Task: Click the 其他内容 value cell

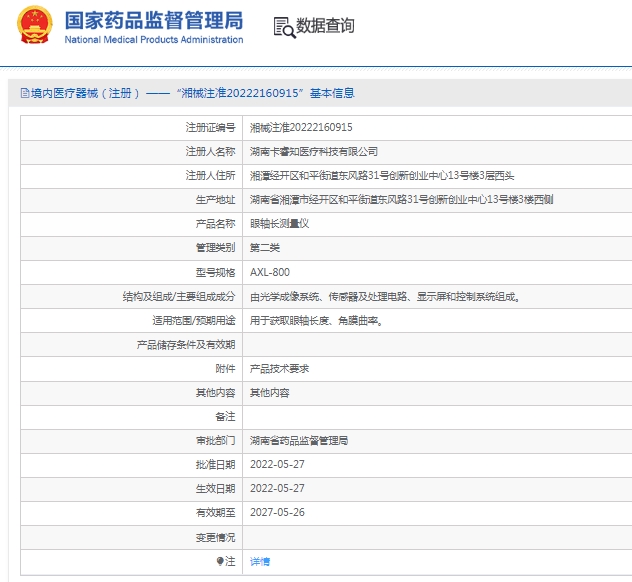Action: click(270, 393)
